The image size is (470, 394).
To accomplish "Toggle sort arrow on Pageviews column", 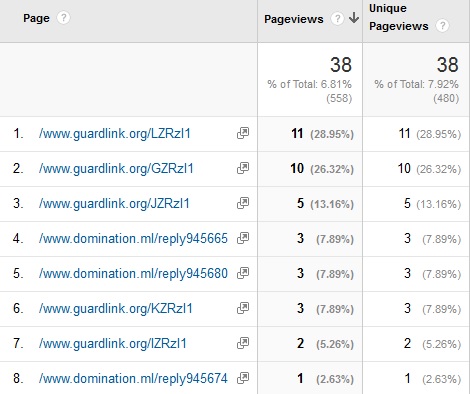I will [354, 18].
